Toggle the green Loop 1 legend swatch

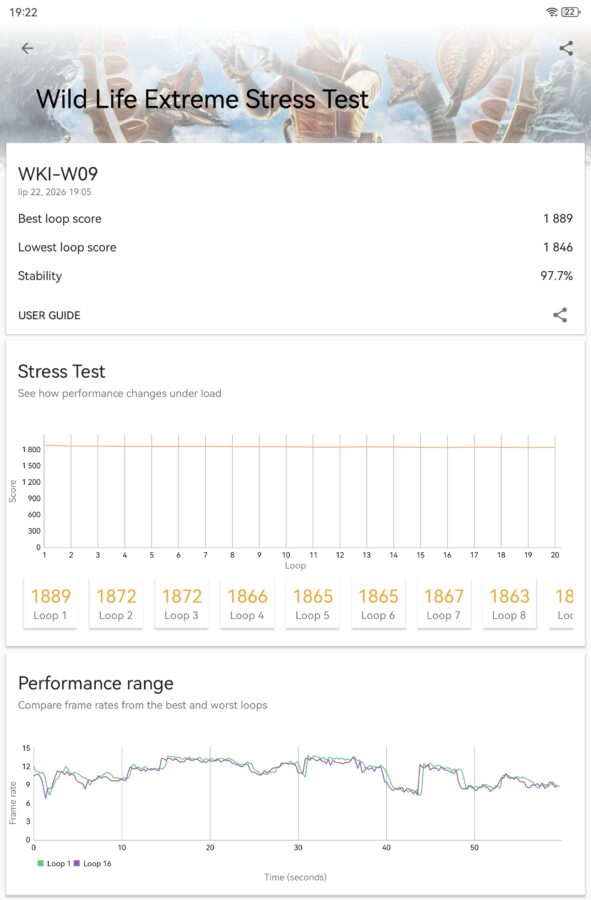click(x=40, y=863)
